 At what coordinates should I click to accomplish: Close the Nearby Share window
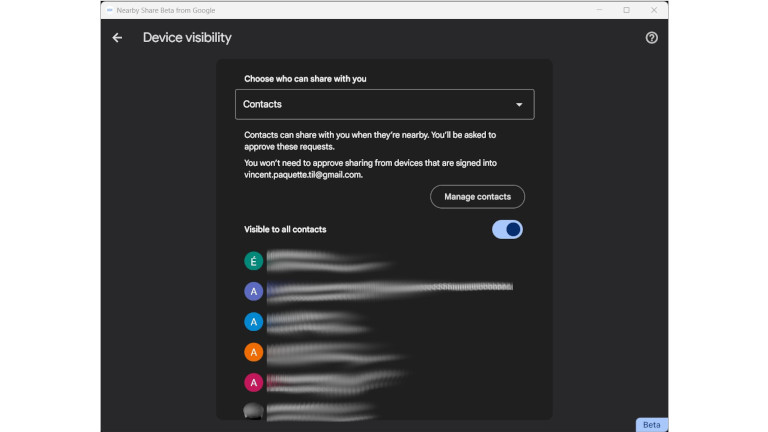652,10
